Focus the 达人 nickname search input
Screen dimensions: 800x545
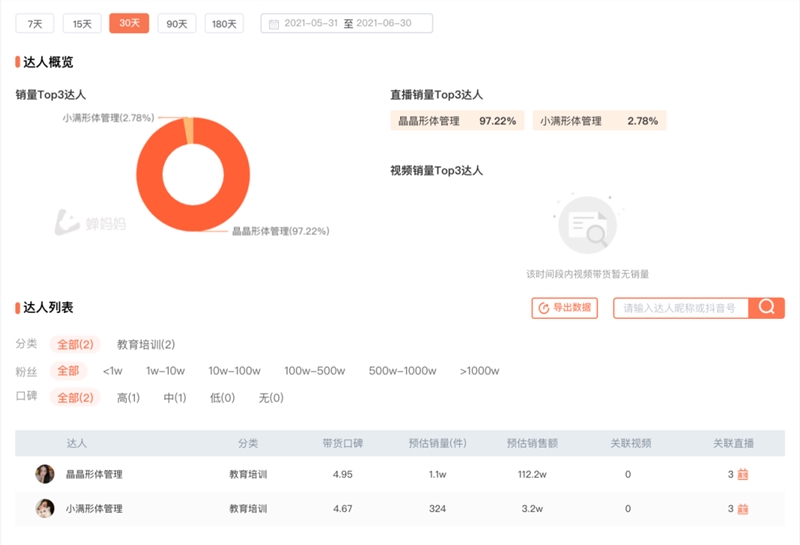[x=683, y=308]
